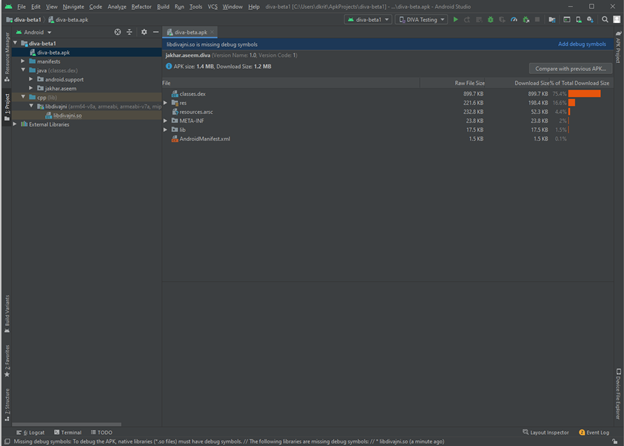This screenshot has width=624, height=446.
Task: Run the app with the green play icon
Action: [455, 19]
